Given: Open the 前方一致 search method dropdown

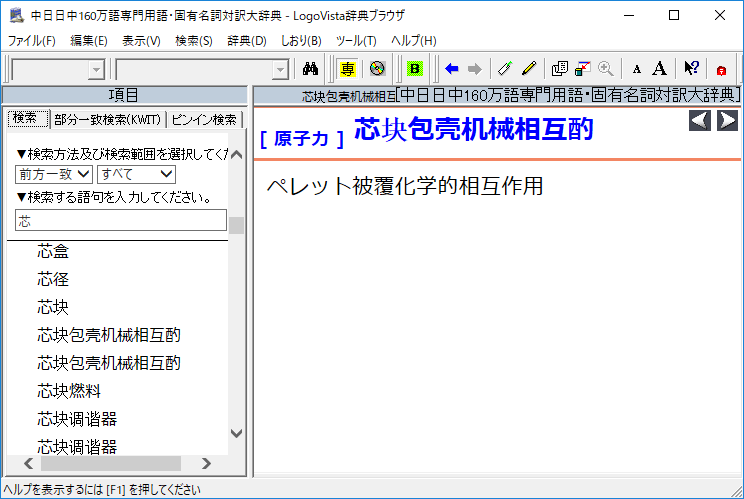Looking at the screenshot, I should pos(54,174).
